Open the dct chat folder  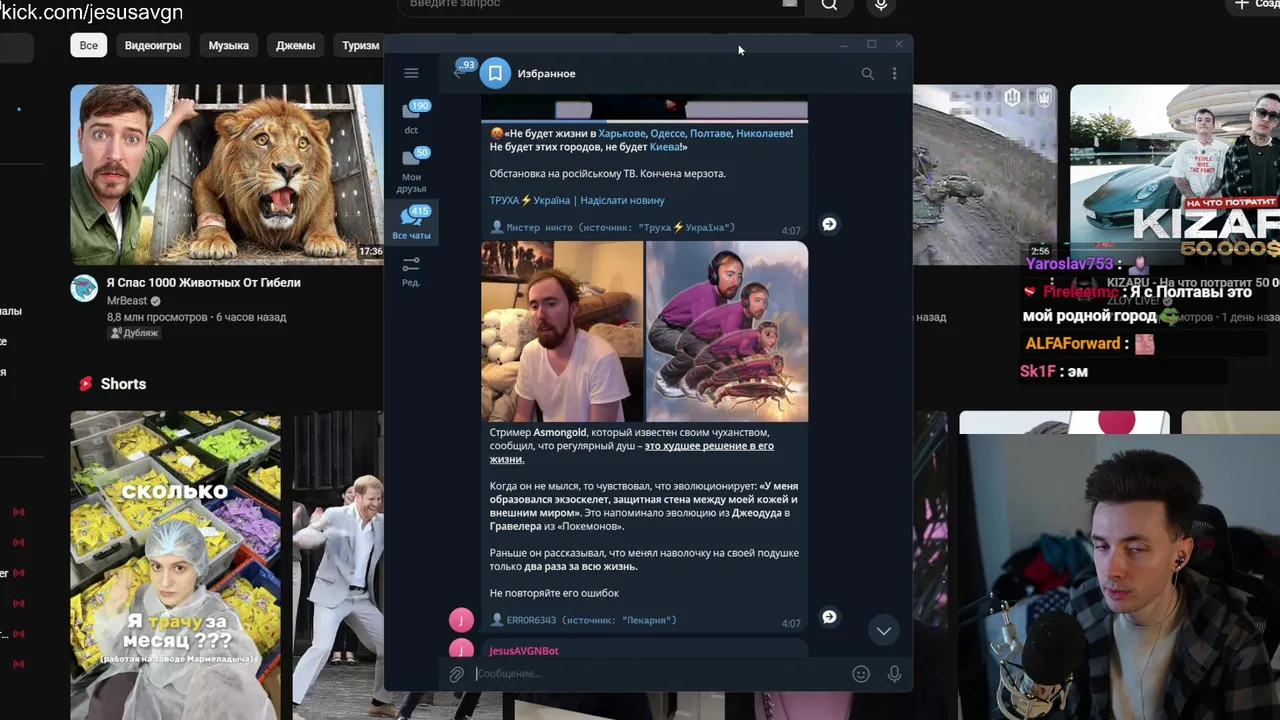click(411, 116)
